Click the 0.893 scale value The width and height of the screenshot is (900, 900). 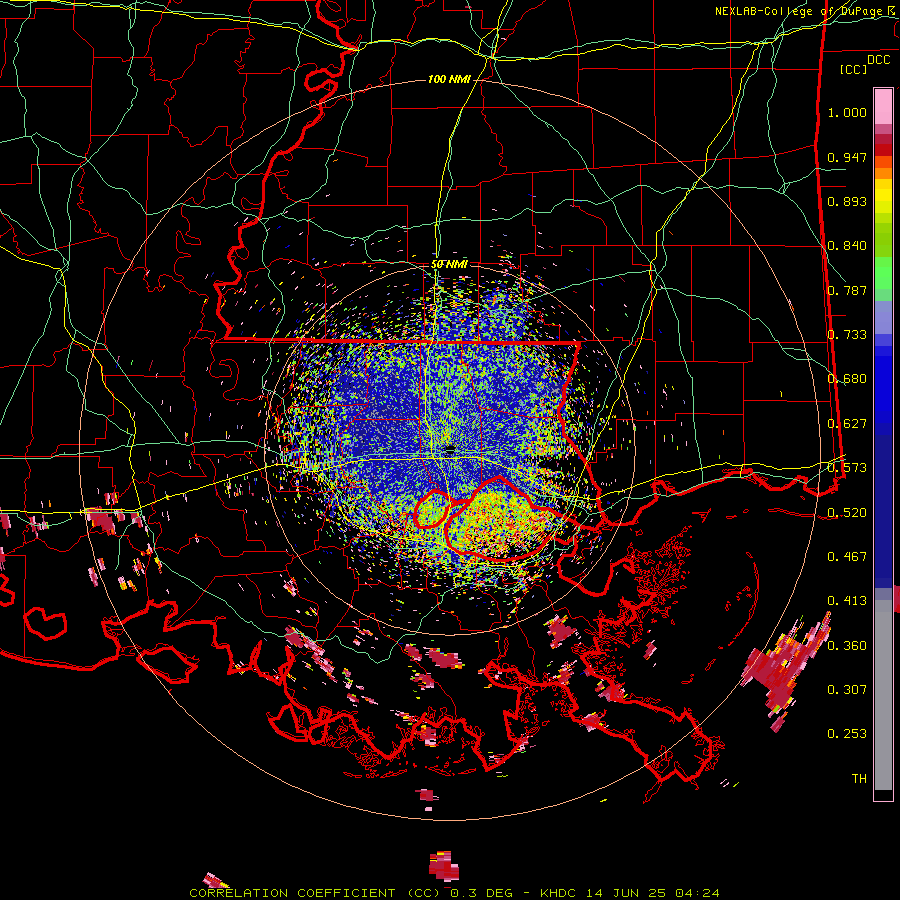point(847,201)
